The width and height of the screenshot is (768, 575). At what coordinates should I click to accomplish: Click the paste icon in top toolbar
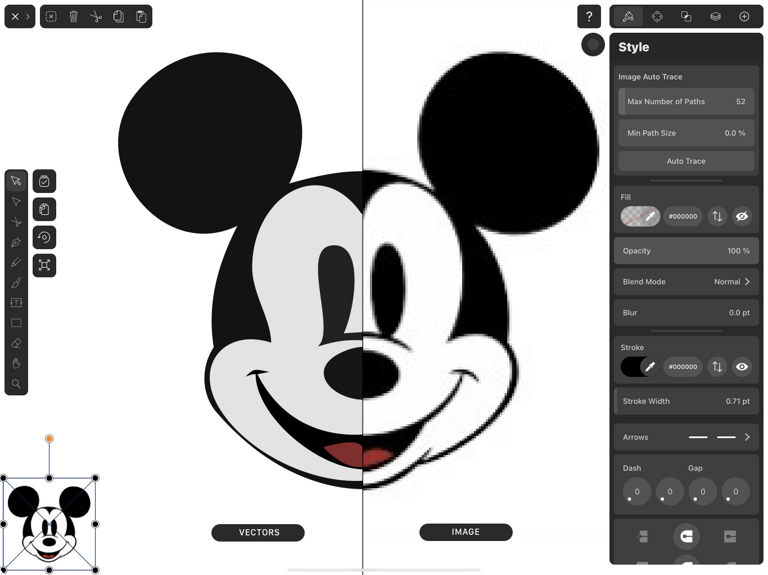pos(141,17)
